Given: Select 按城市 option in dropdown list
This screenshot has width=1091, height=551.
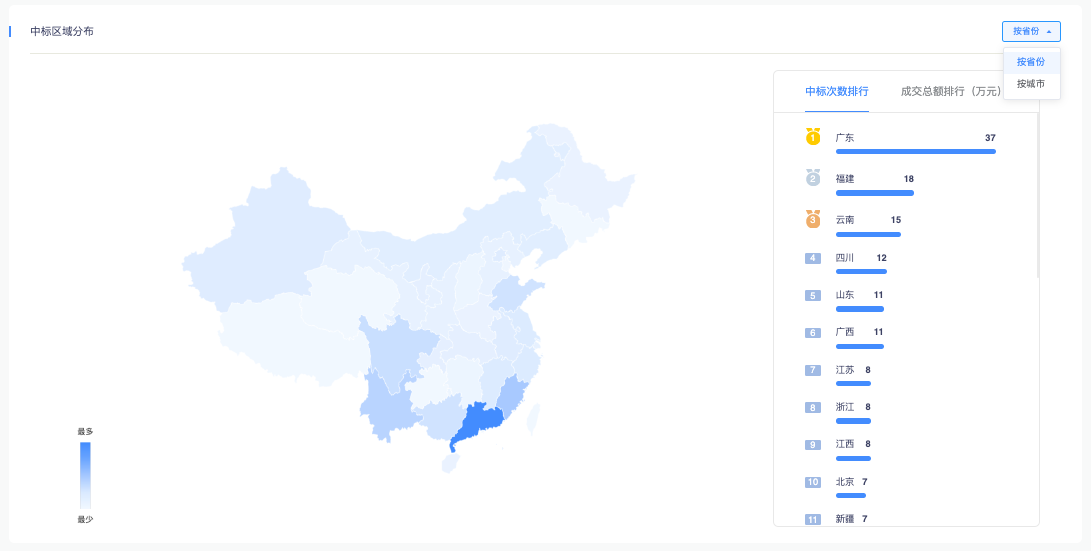Looking at the screenshot, I should point(1031,83).
